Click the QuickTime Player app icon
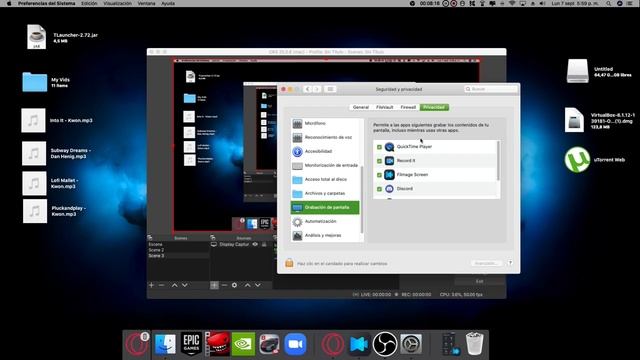This screenshot has height=360, width=640. [x=389, y=147]
